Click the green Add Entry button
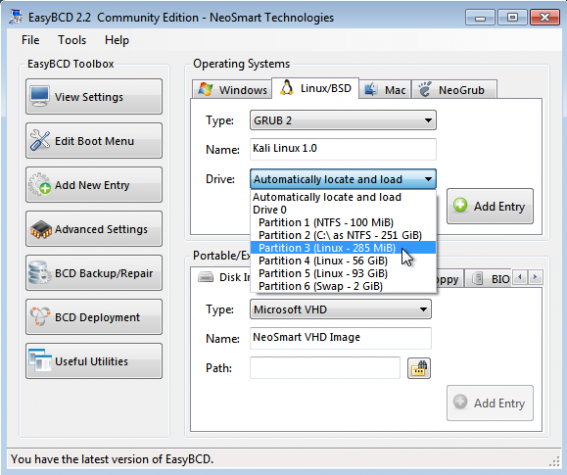 [490, 206]
